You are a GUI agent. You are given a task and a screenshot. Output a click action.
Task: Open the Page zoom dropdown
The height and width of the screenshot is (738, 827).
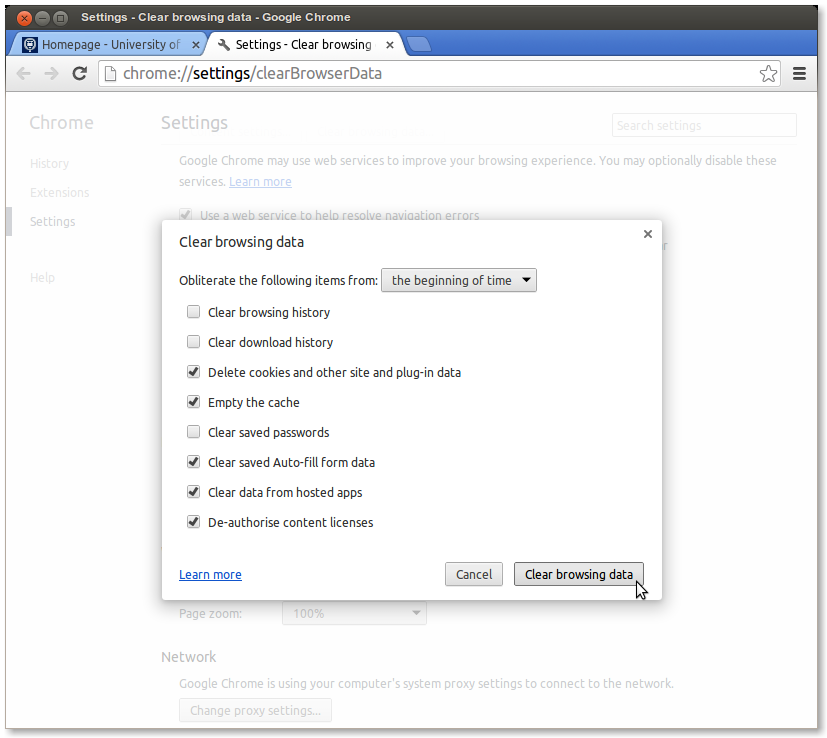(x=354, y=613)
